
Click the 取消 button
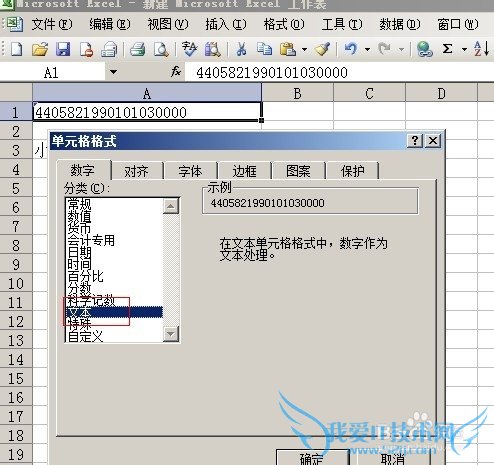pos(393,458)
